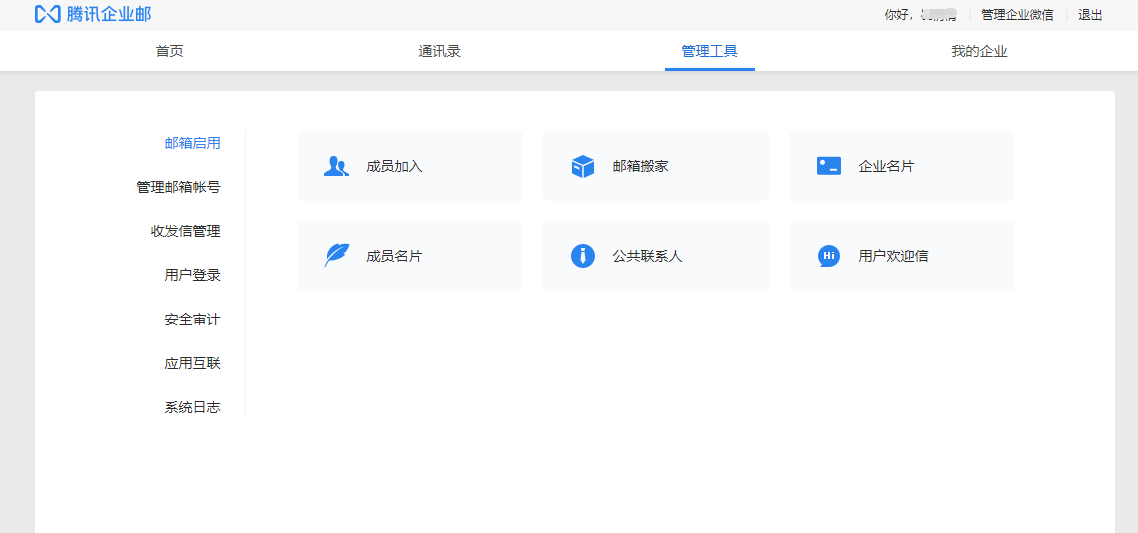Image resolution: width=1138 pixels, height=533 pixels.
Task: Open 管理邮箱帐号 in the sidebar
Action: tap(178, 187)
